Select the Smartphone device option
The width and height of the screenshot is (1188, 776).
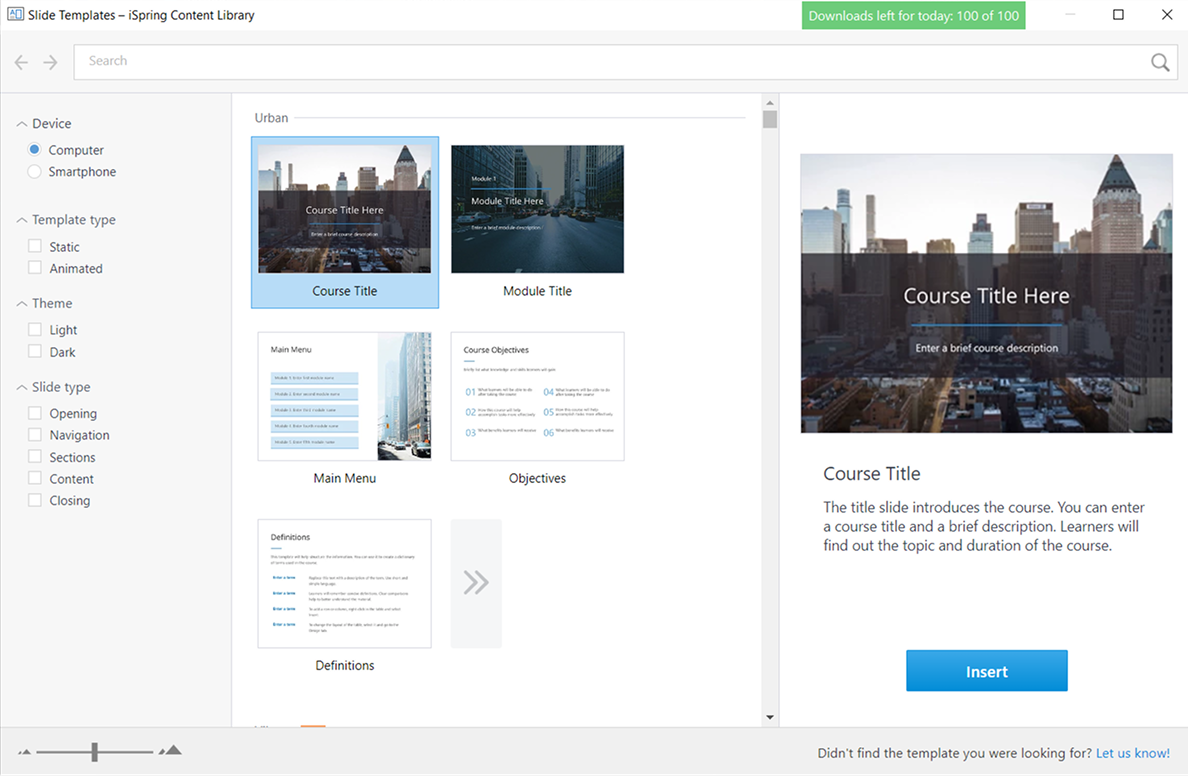[34, 171]
